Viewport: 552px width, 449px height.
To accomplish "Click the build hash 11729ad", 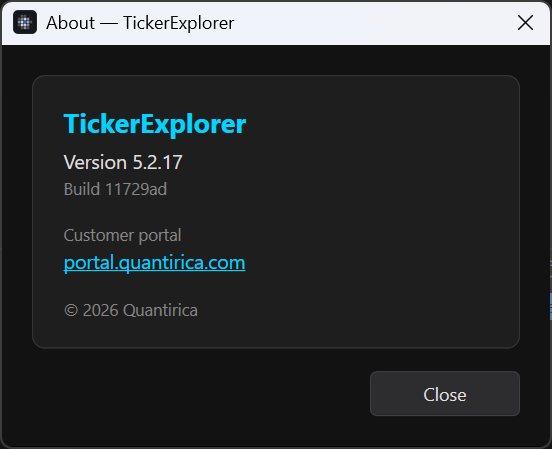I will point(136,189).
